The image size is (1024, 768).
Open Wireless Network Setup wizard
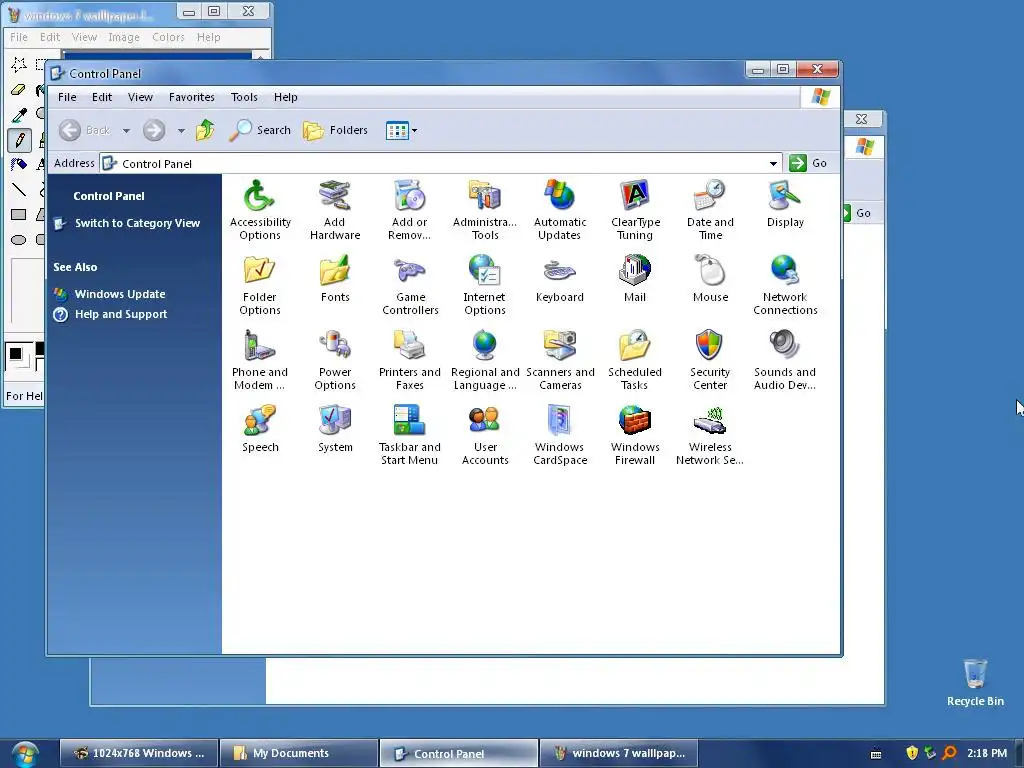click(710, 436)
